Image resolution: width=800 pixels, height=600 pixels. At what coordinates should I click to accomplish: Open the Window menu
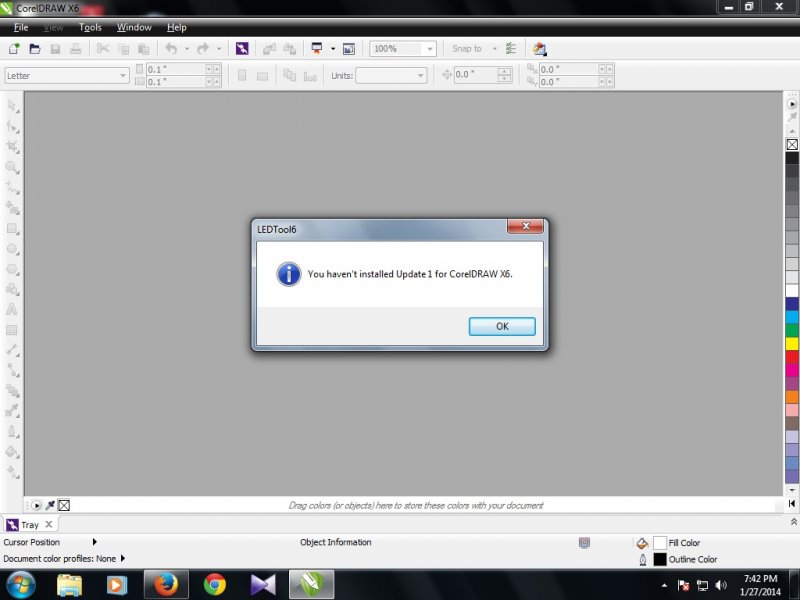(x=134, y=28)
